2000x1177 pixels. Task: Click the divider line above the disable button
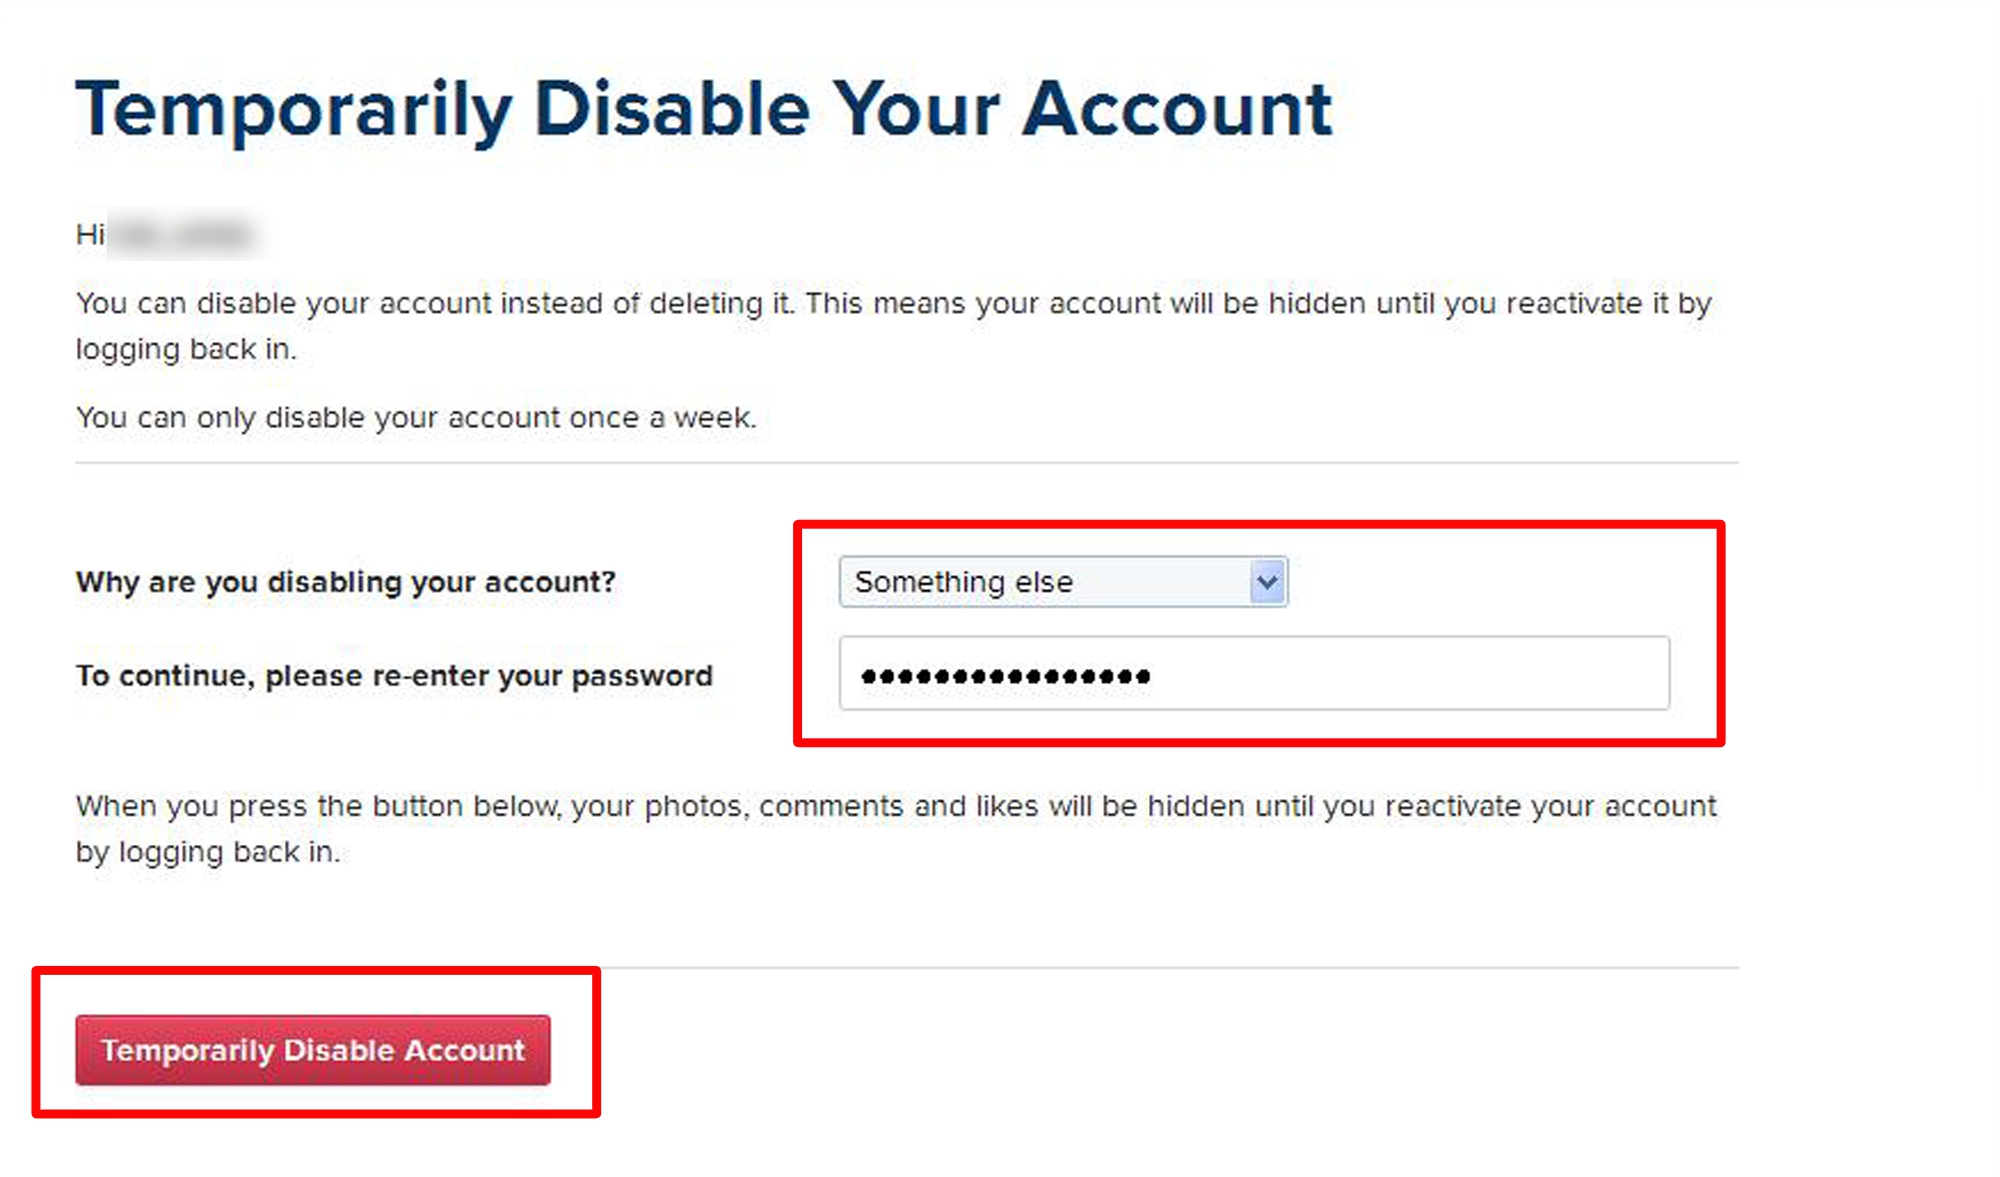click(x=1100, y=967)
